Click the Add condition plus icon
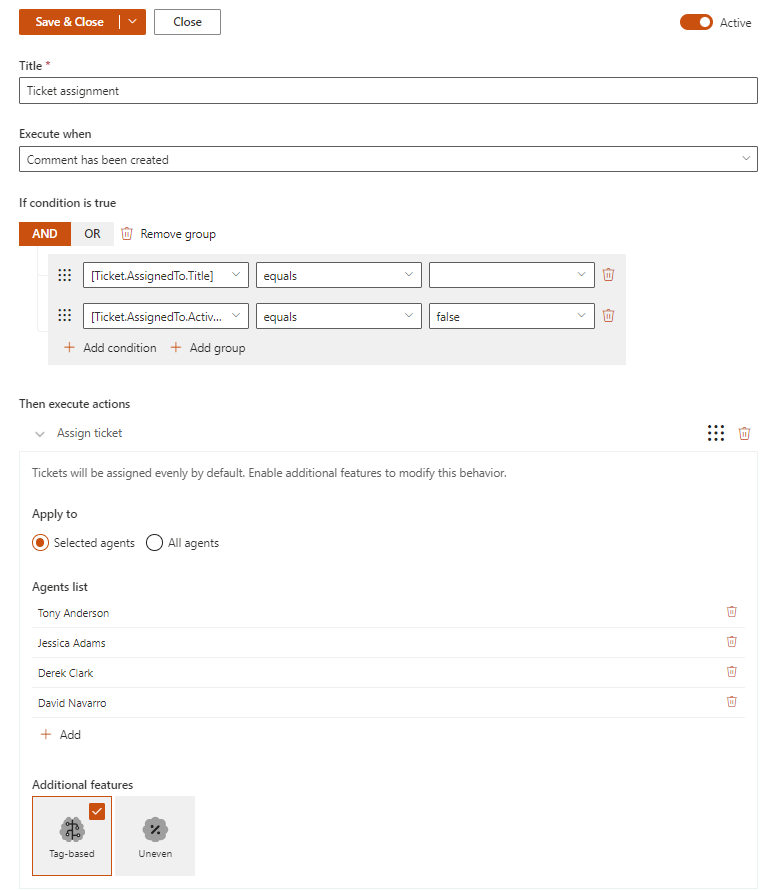 (69, 347)
